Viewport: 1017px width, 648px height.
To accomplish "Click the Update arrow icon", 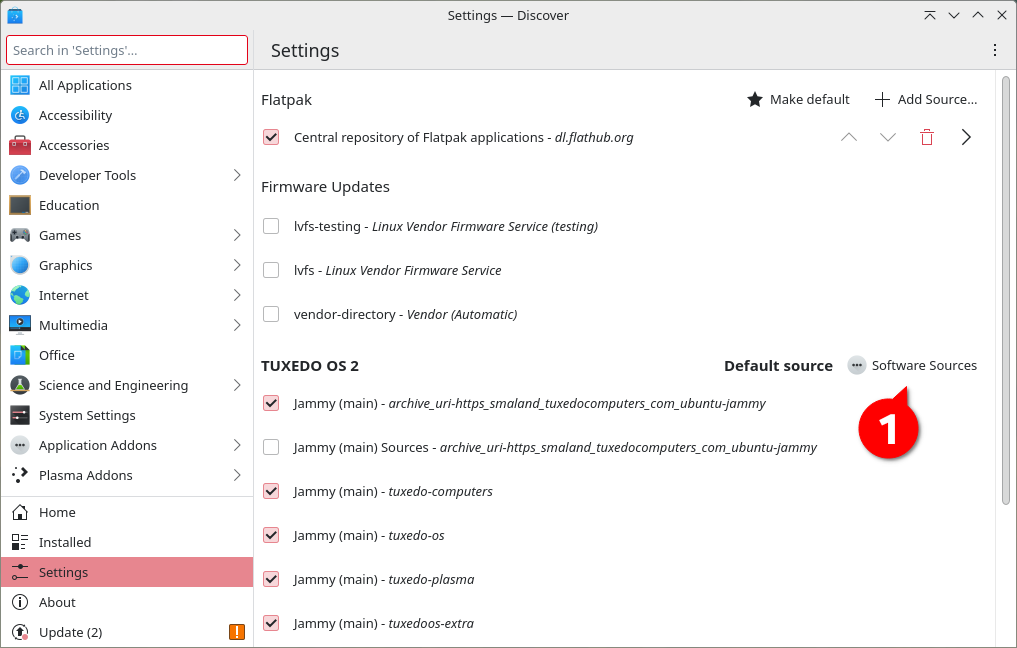I will click(20, 632).
